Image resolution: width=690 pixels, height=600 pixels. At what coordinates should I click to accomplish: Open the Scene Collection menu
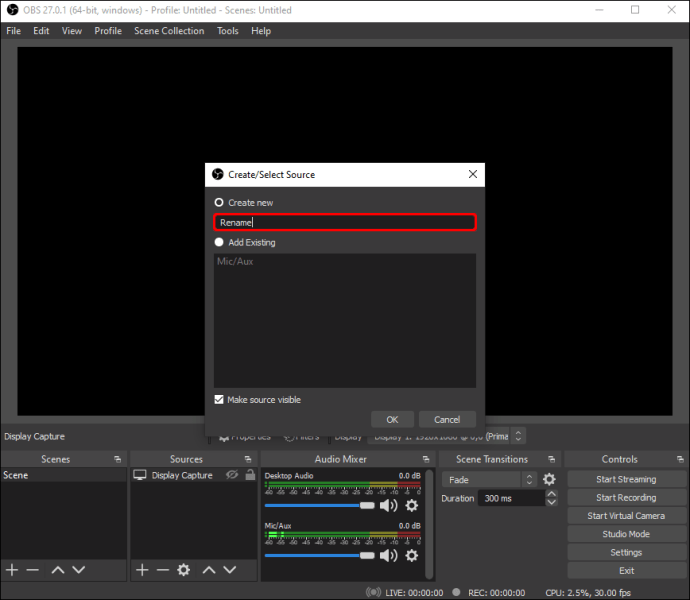[x=169, y=31]
